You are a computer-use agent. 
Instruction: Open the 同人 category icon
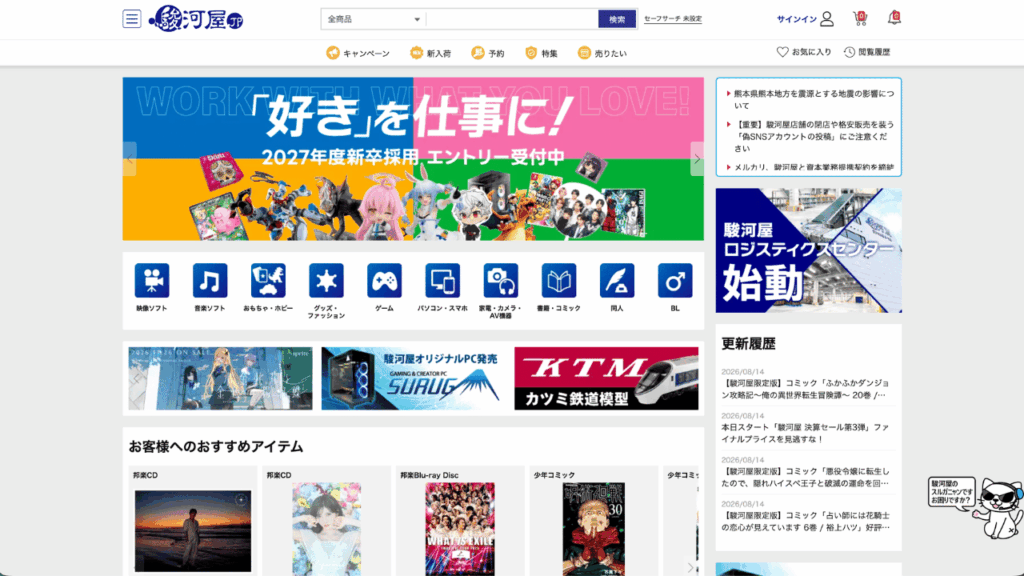click(616, 281)
